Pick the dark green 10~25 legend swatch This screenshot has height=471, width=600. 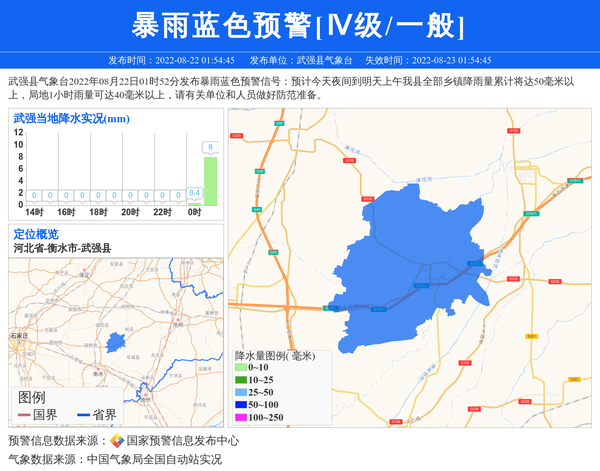click(241, 380)
